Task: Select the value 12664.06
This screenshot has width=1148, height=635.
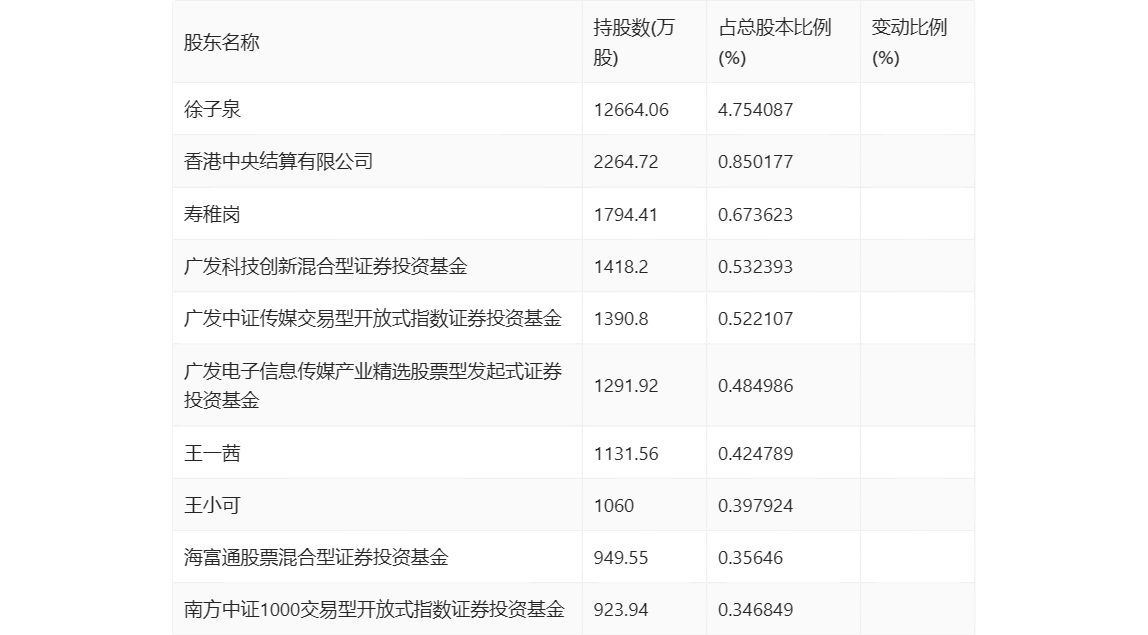Action: [x=631, y=110]
